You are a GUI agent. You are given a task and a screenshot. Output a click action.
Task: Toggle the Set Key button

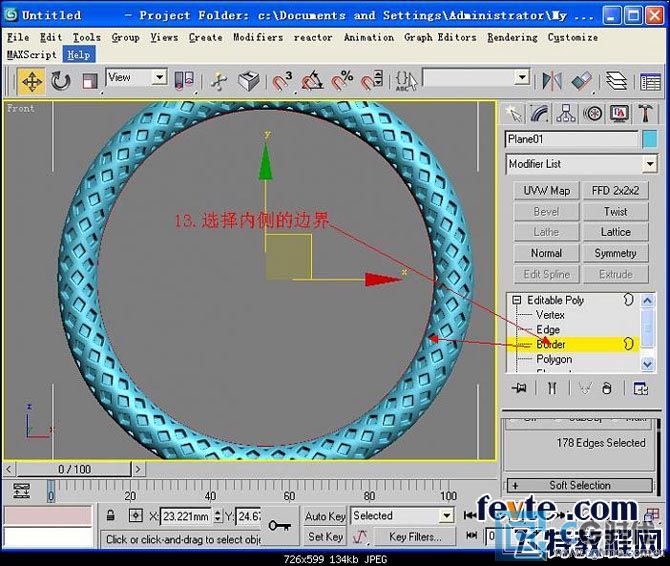click(325, 537)
